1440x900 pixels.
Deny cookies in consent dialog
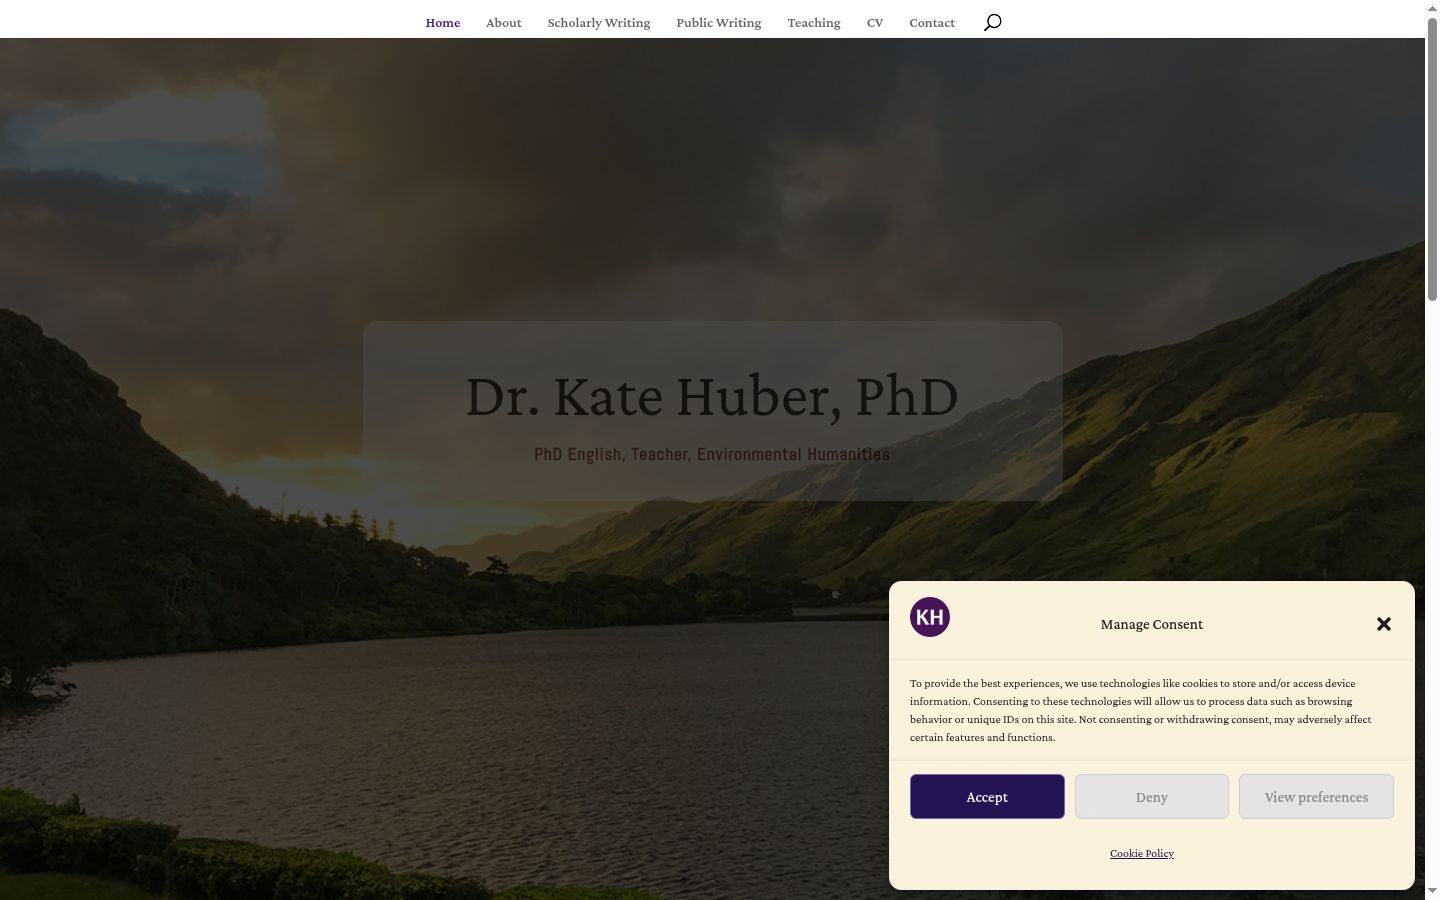[x=1152, y=797]
